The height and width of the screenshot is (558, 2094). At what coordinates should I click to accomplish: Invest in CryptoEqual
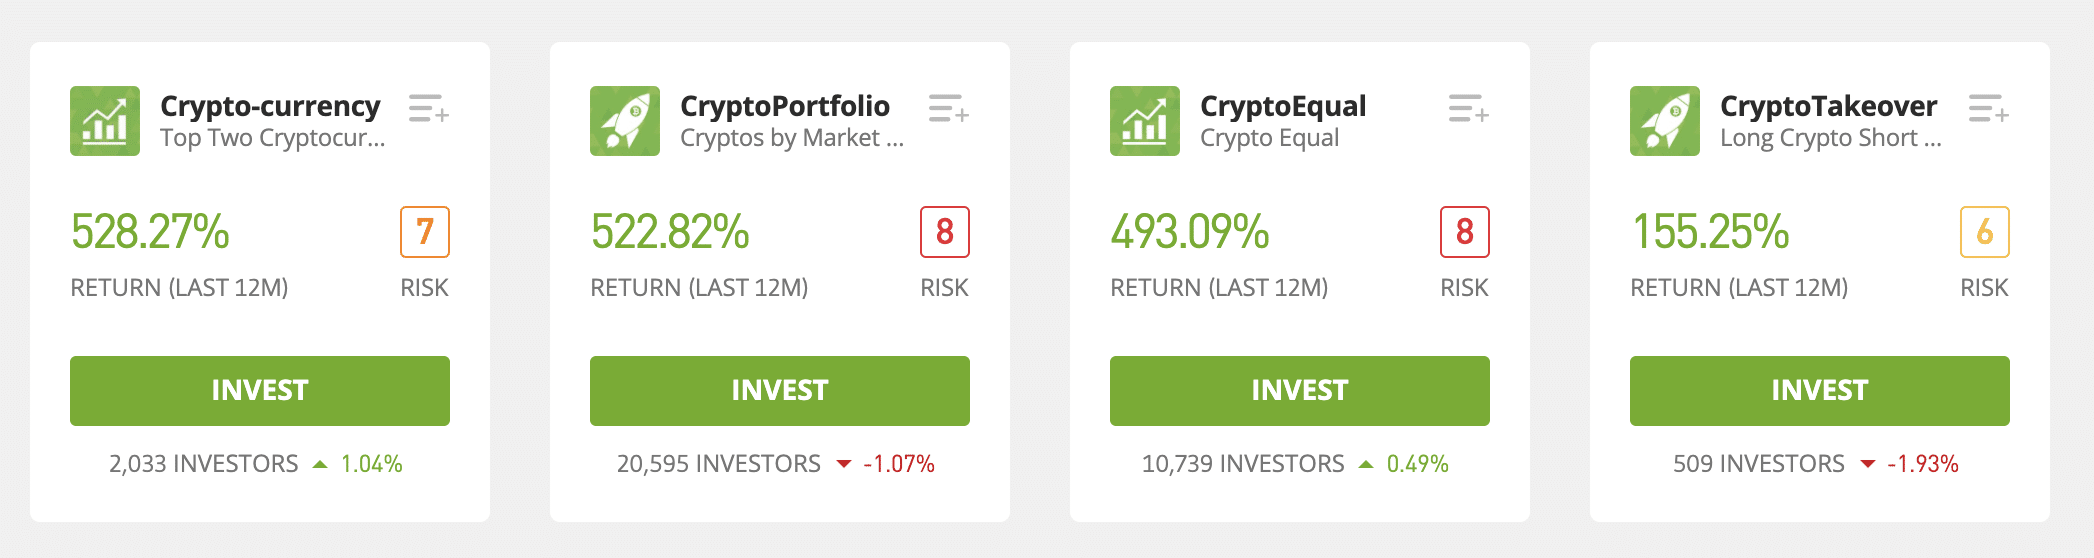point(1300,391)
